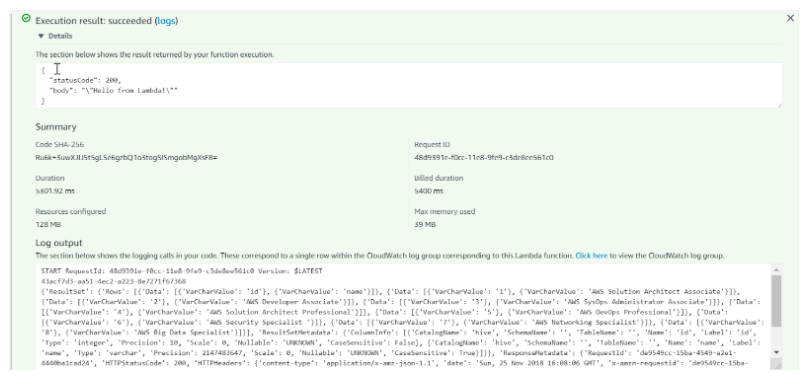806x384 pixels.
Task: Click the log output scroll up arrow
Action: click(x=776, y=269)
